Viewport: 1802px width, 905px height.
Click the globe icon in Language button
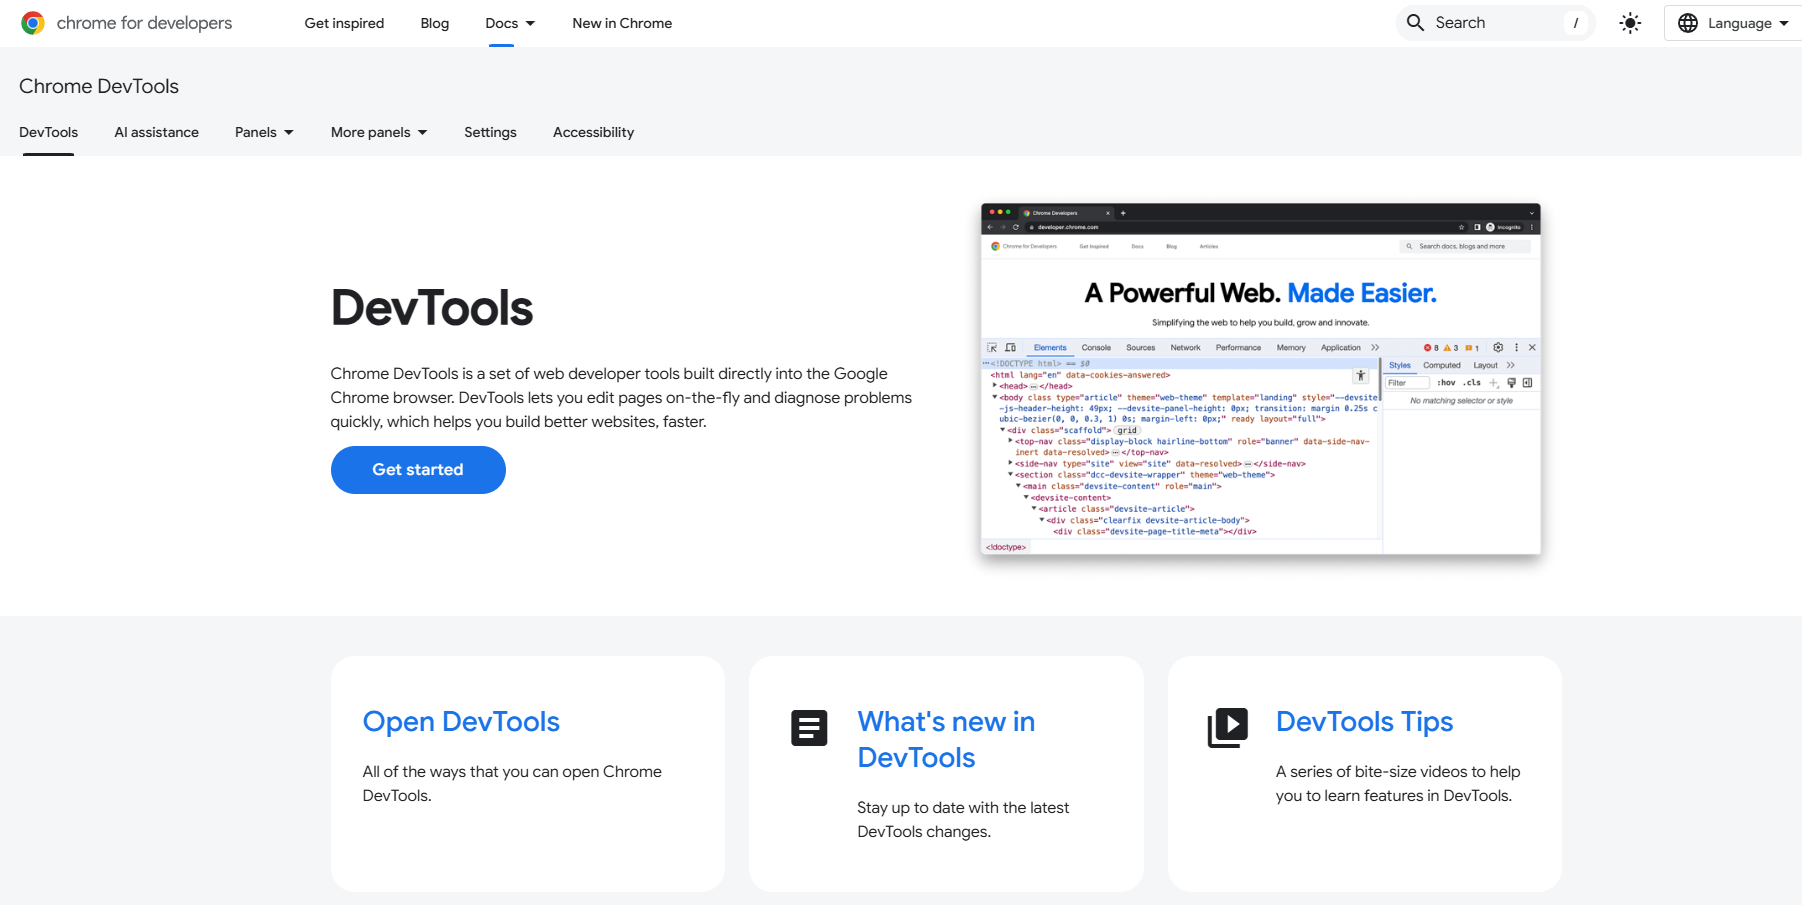click(1688, 23)
